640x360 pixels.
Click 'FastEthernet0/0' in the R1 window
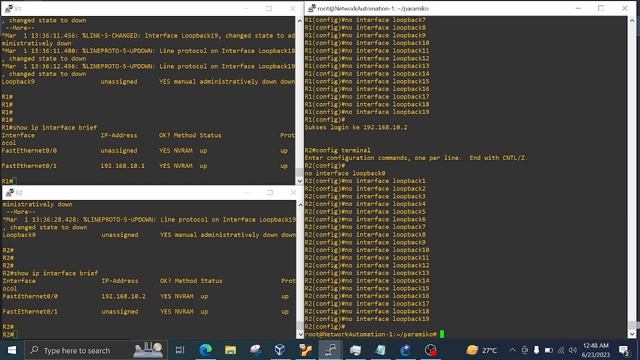(x=29, y=151)
